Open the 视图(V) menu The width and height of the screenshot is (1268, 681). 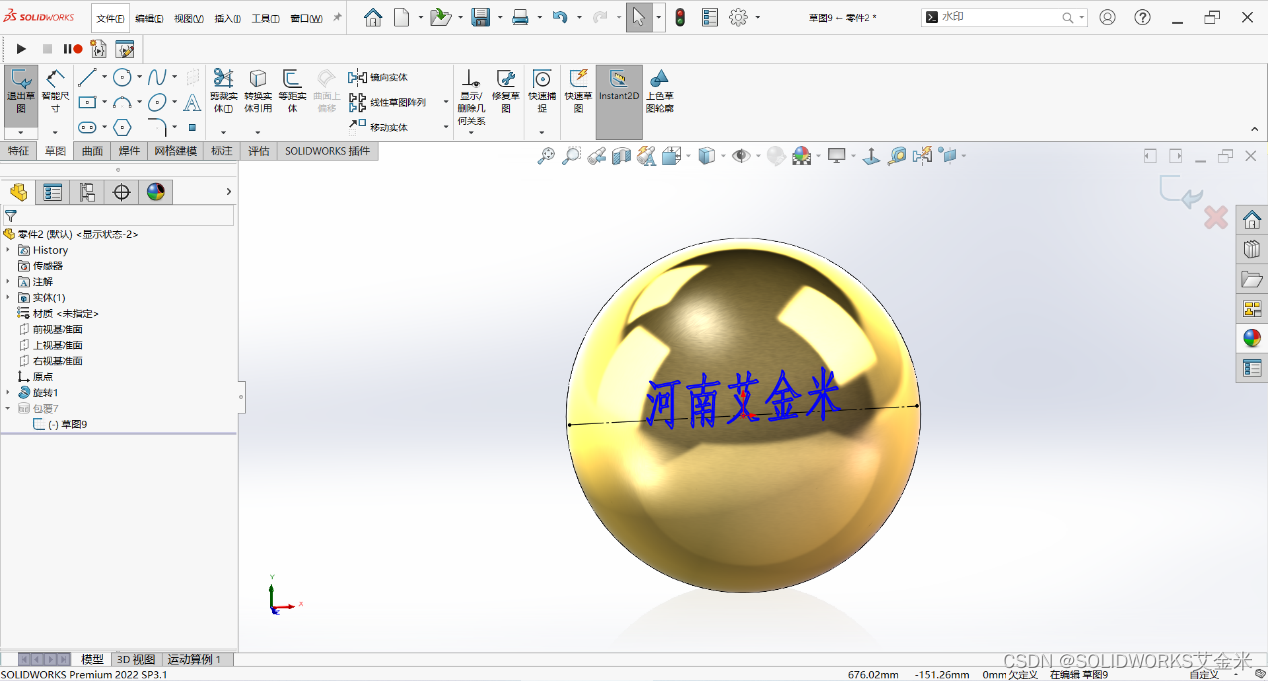[189, 18]
